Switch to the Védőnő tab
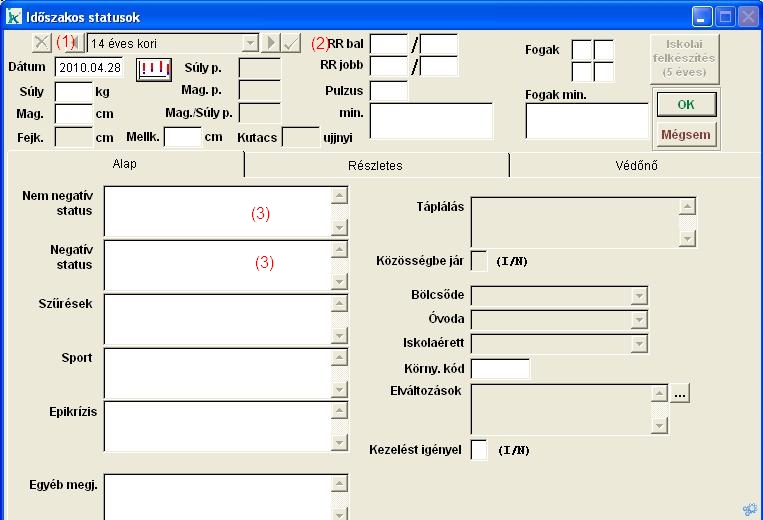 635,165
